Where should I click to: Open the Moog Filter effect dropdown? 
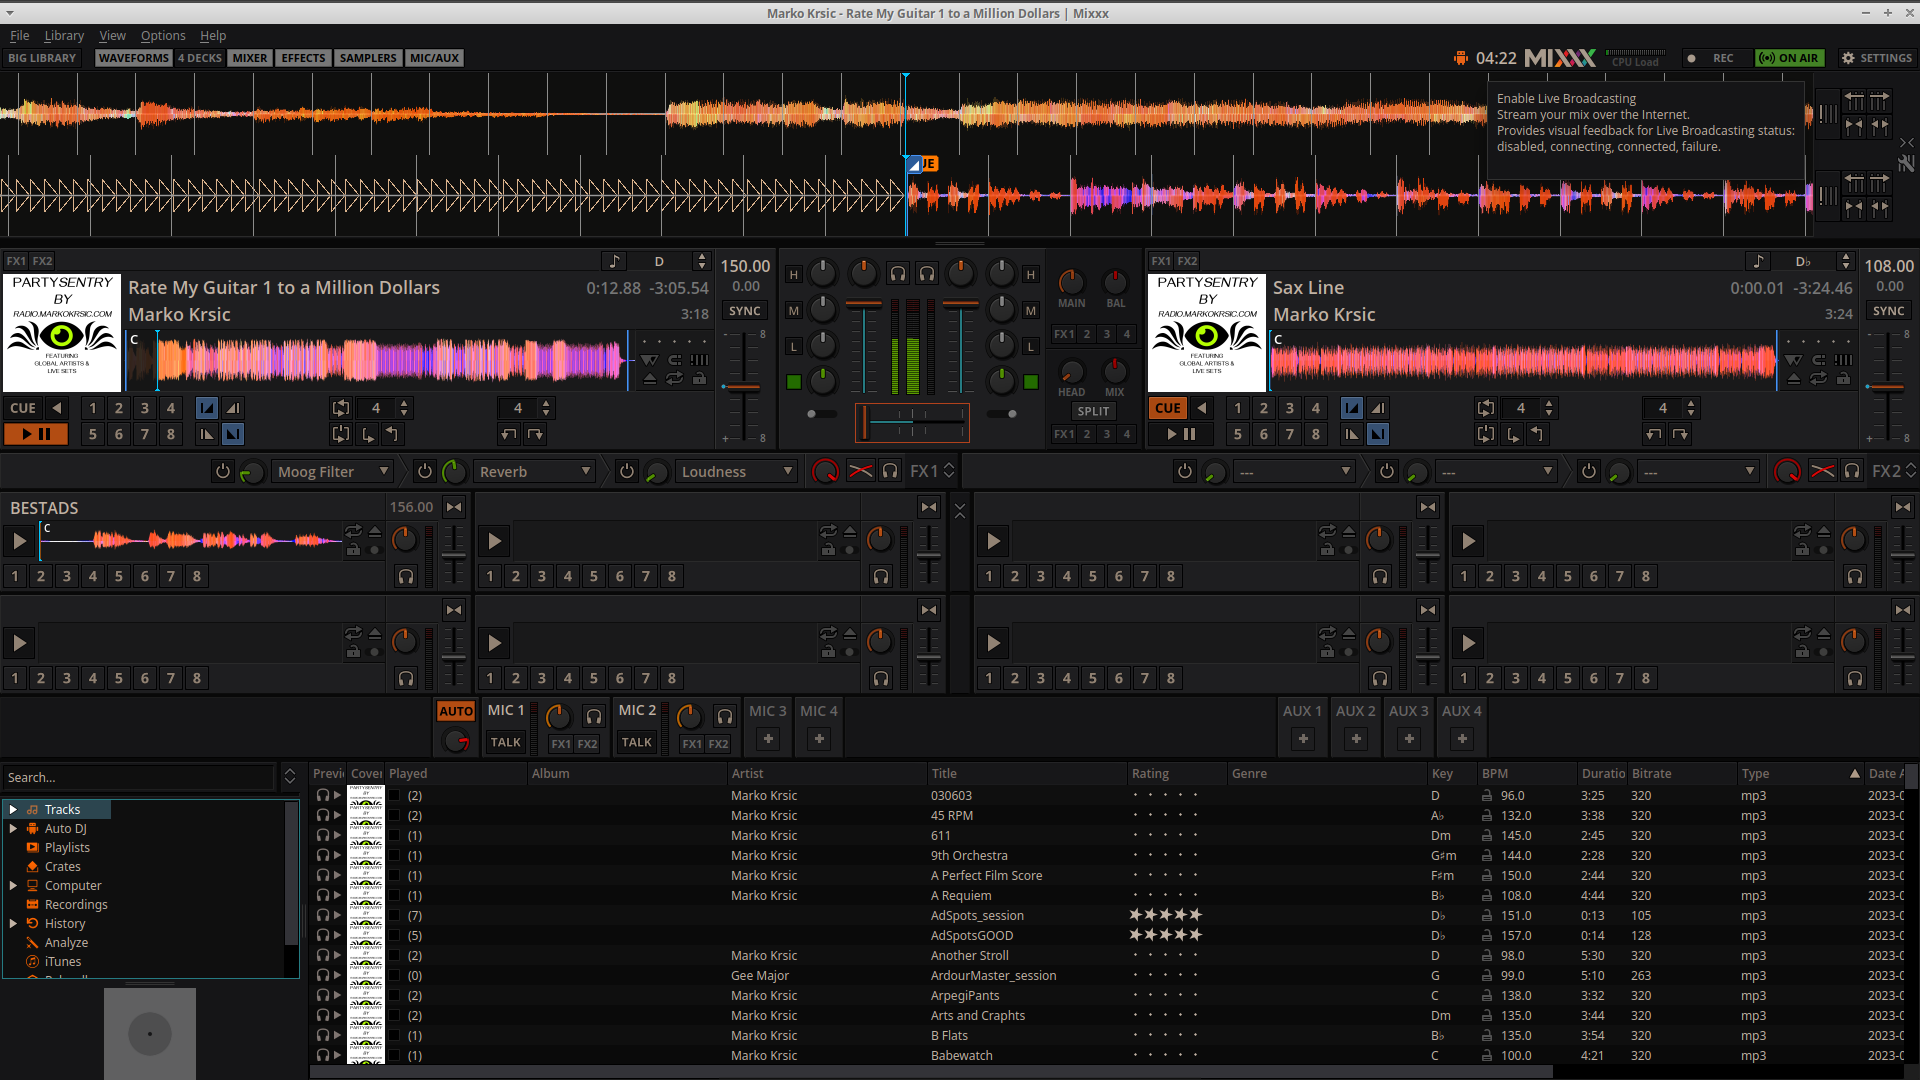tap(333, 471)
